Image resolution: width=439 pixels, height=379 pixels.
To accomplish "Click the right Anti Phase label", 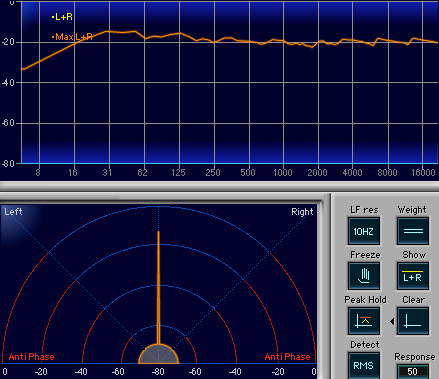I will click(x=287, y=357).
